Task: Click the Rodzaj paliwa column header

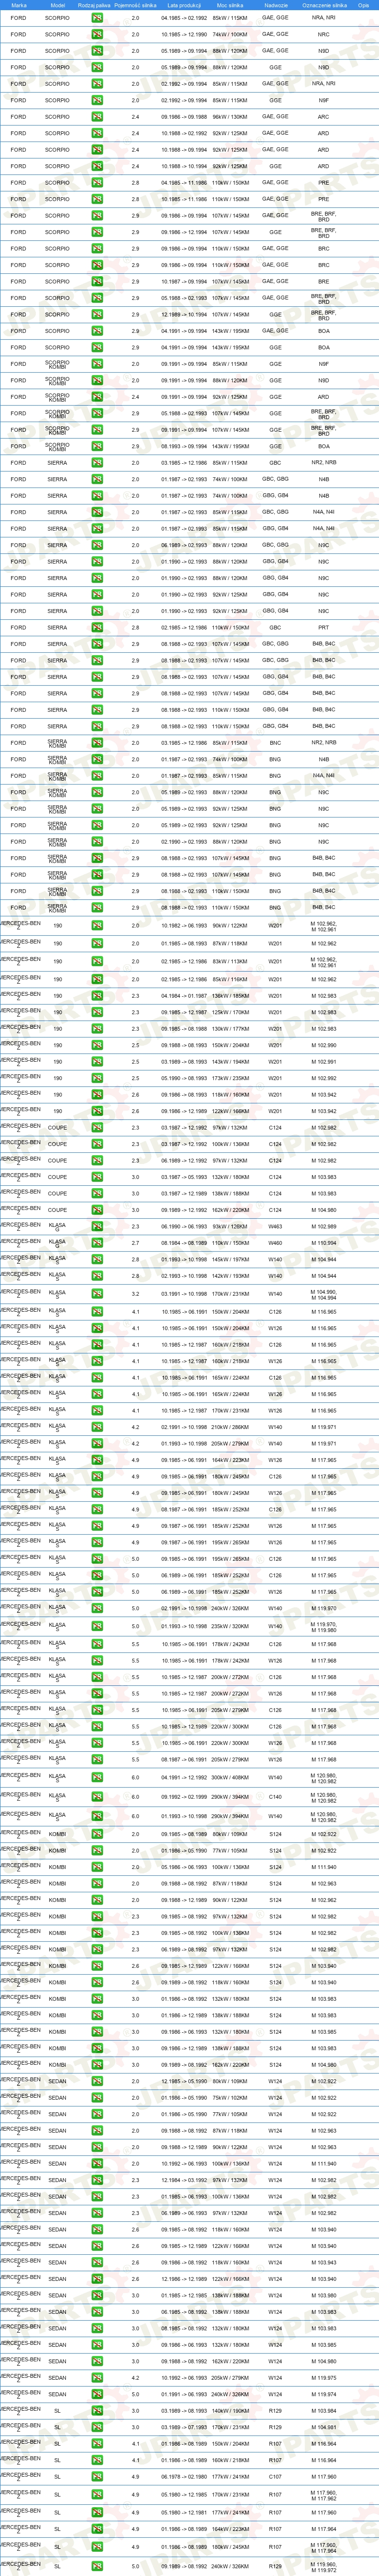Action: (94, 5)
